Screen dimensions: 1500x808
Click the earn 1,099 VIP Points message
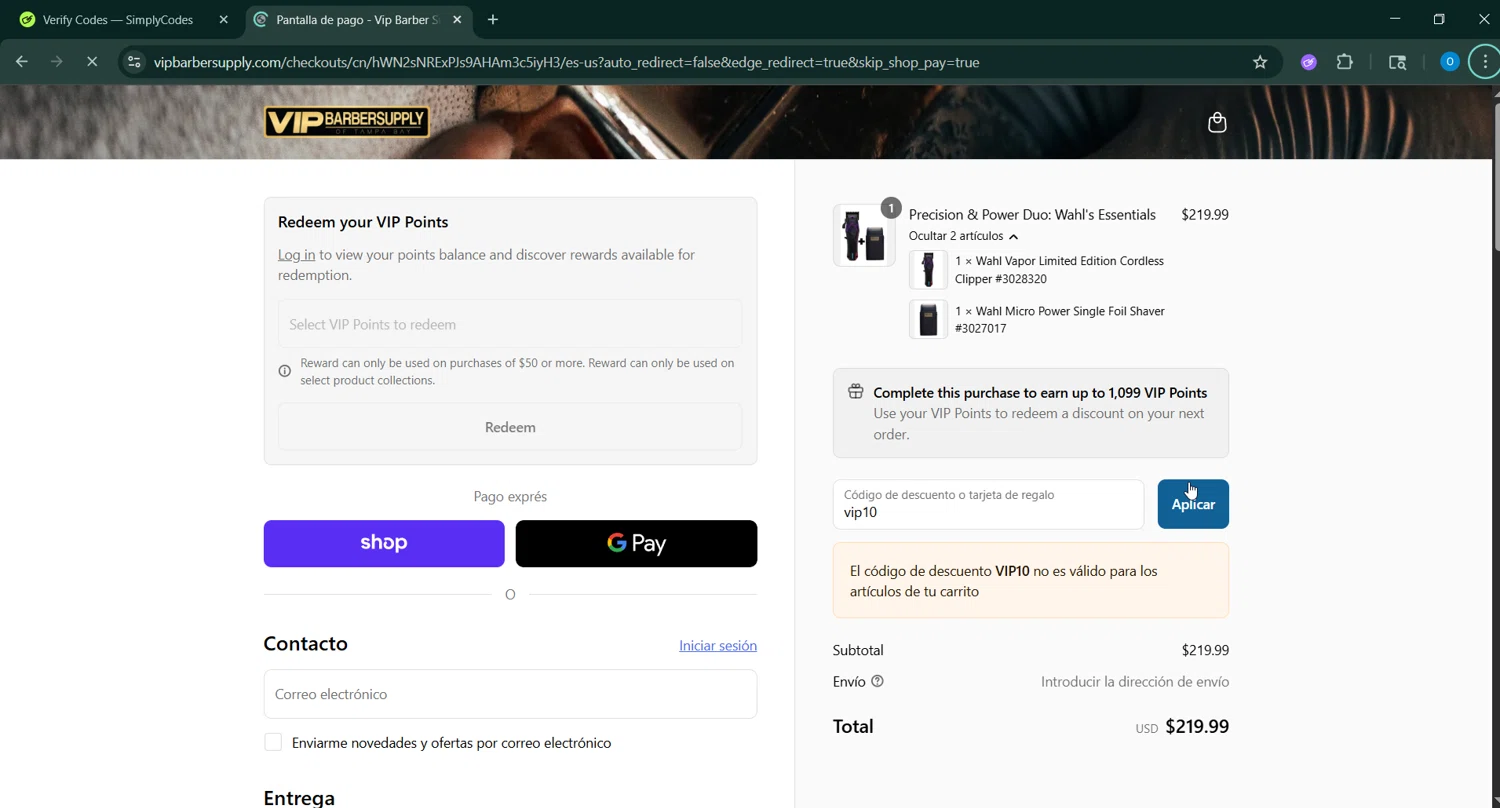click(x=1040, y=393)
